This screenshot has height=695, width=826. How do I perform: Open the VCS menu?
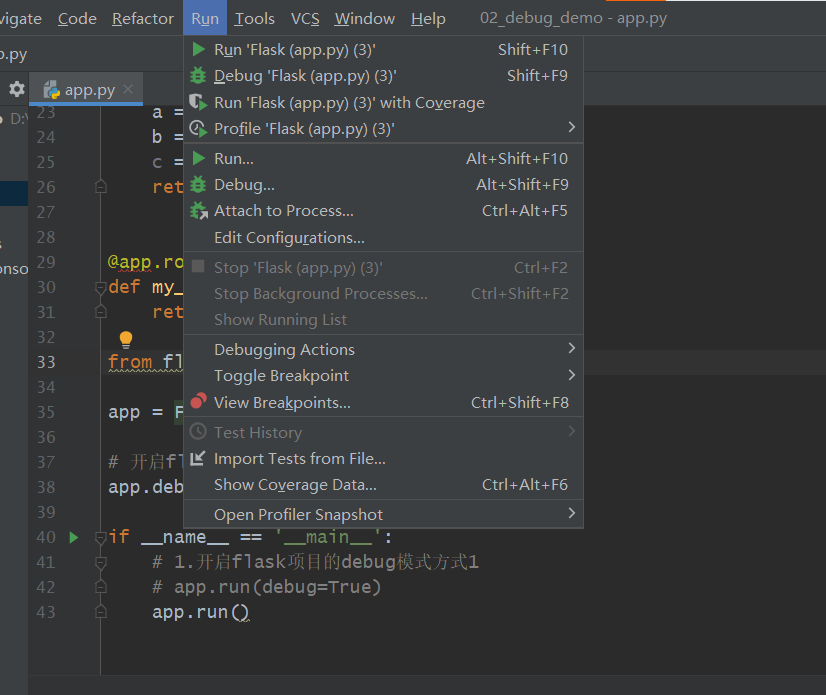pos(305,18)
